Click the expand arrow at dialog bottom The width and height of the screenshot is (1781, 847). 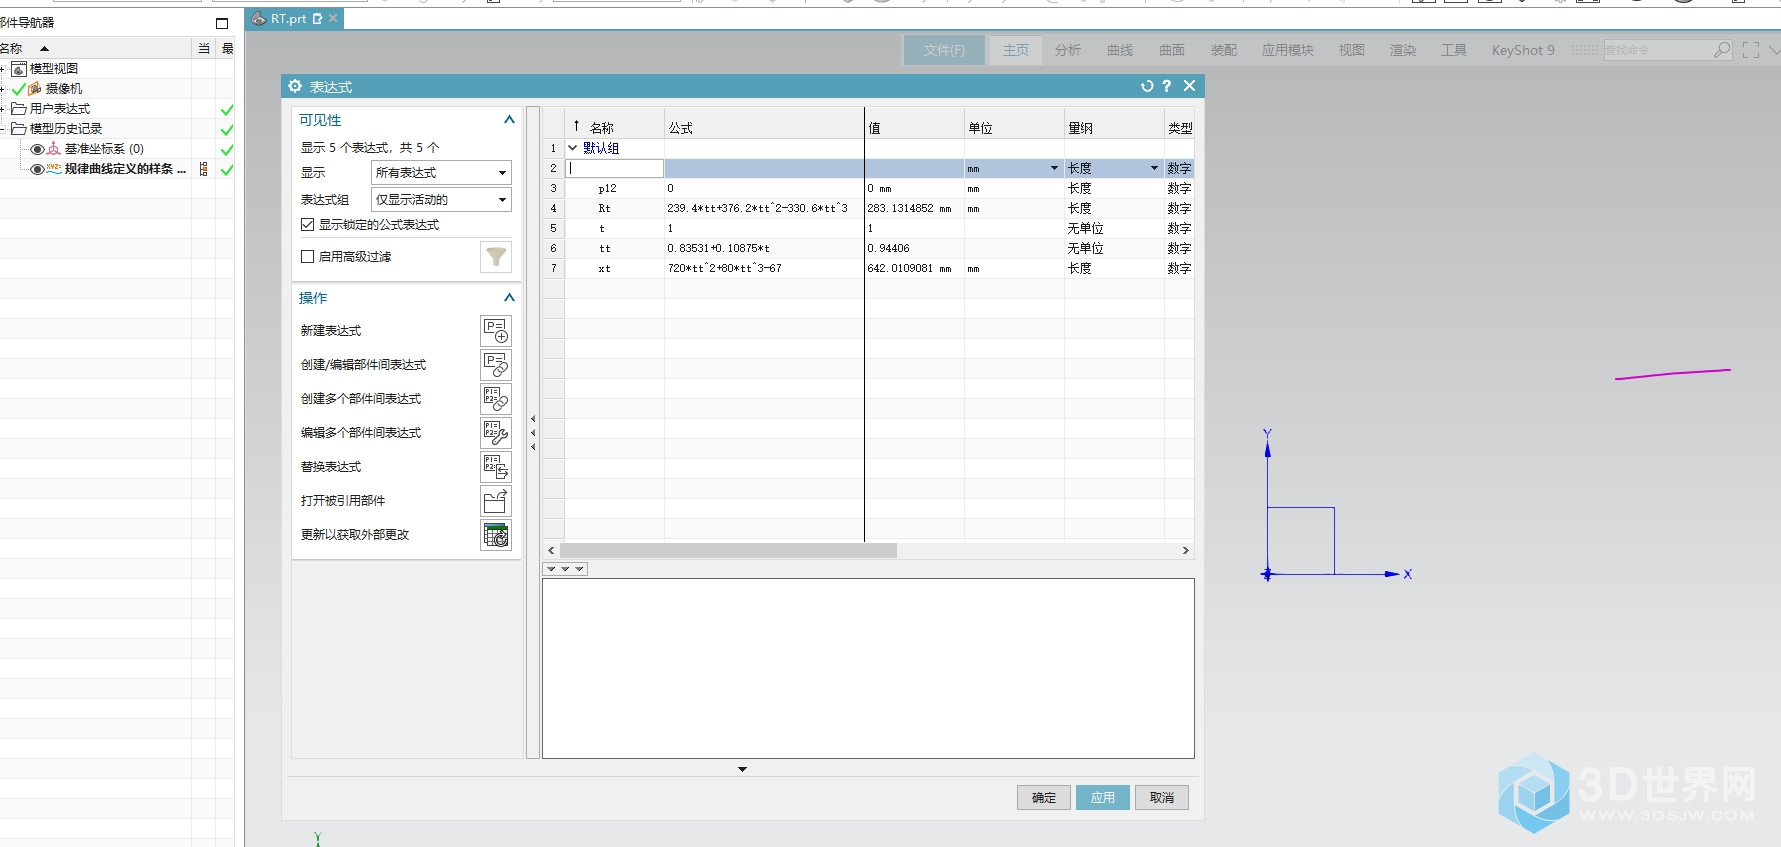tap(742, 769)
